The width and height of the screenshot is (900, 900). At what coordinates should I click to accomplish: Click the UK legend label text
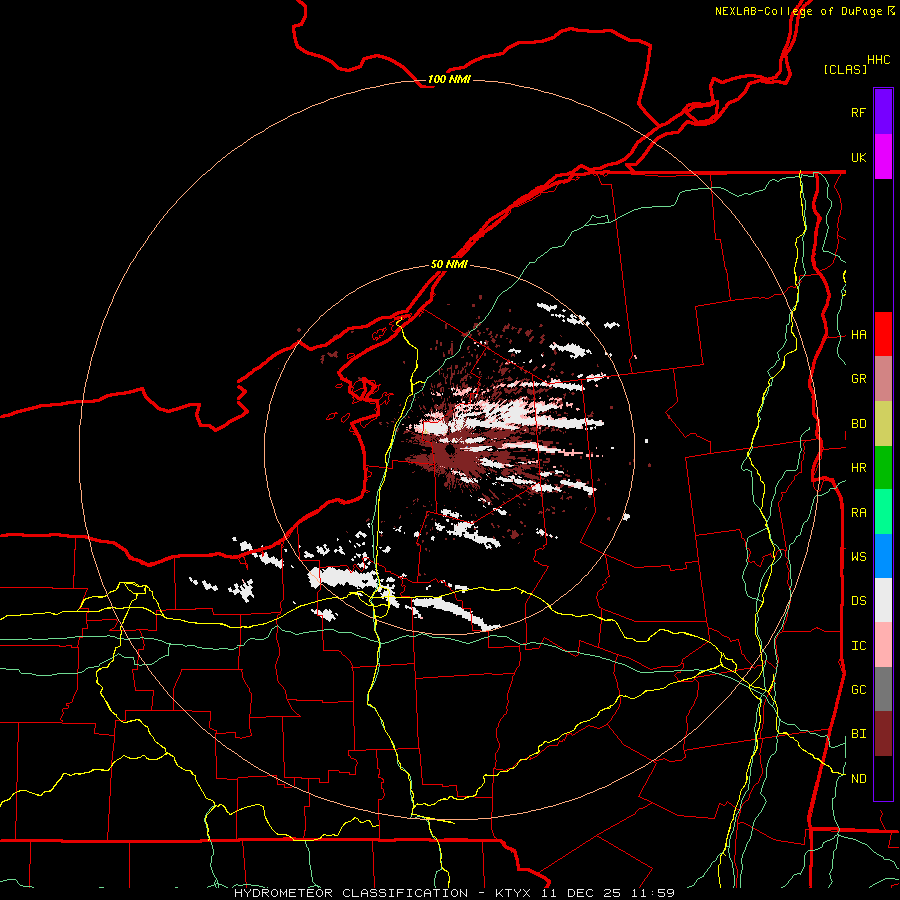[x=858, y=157]
